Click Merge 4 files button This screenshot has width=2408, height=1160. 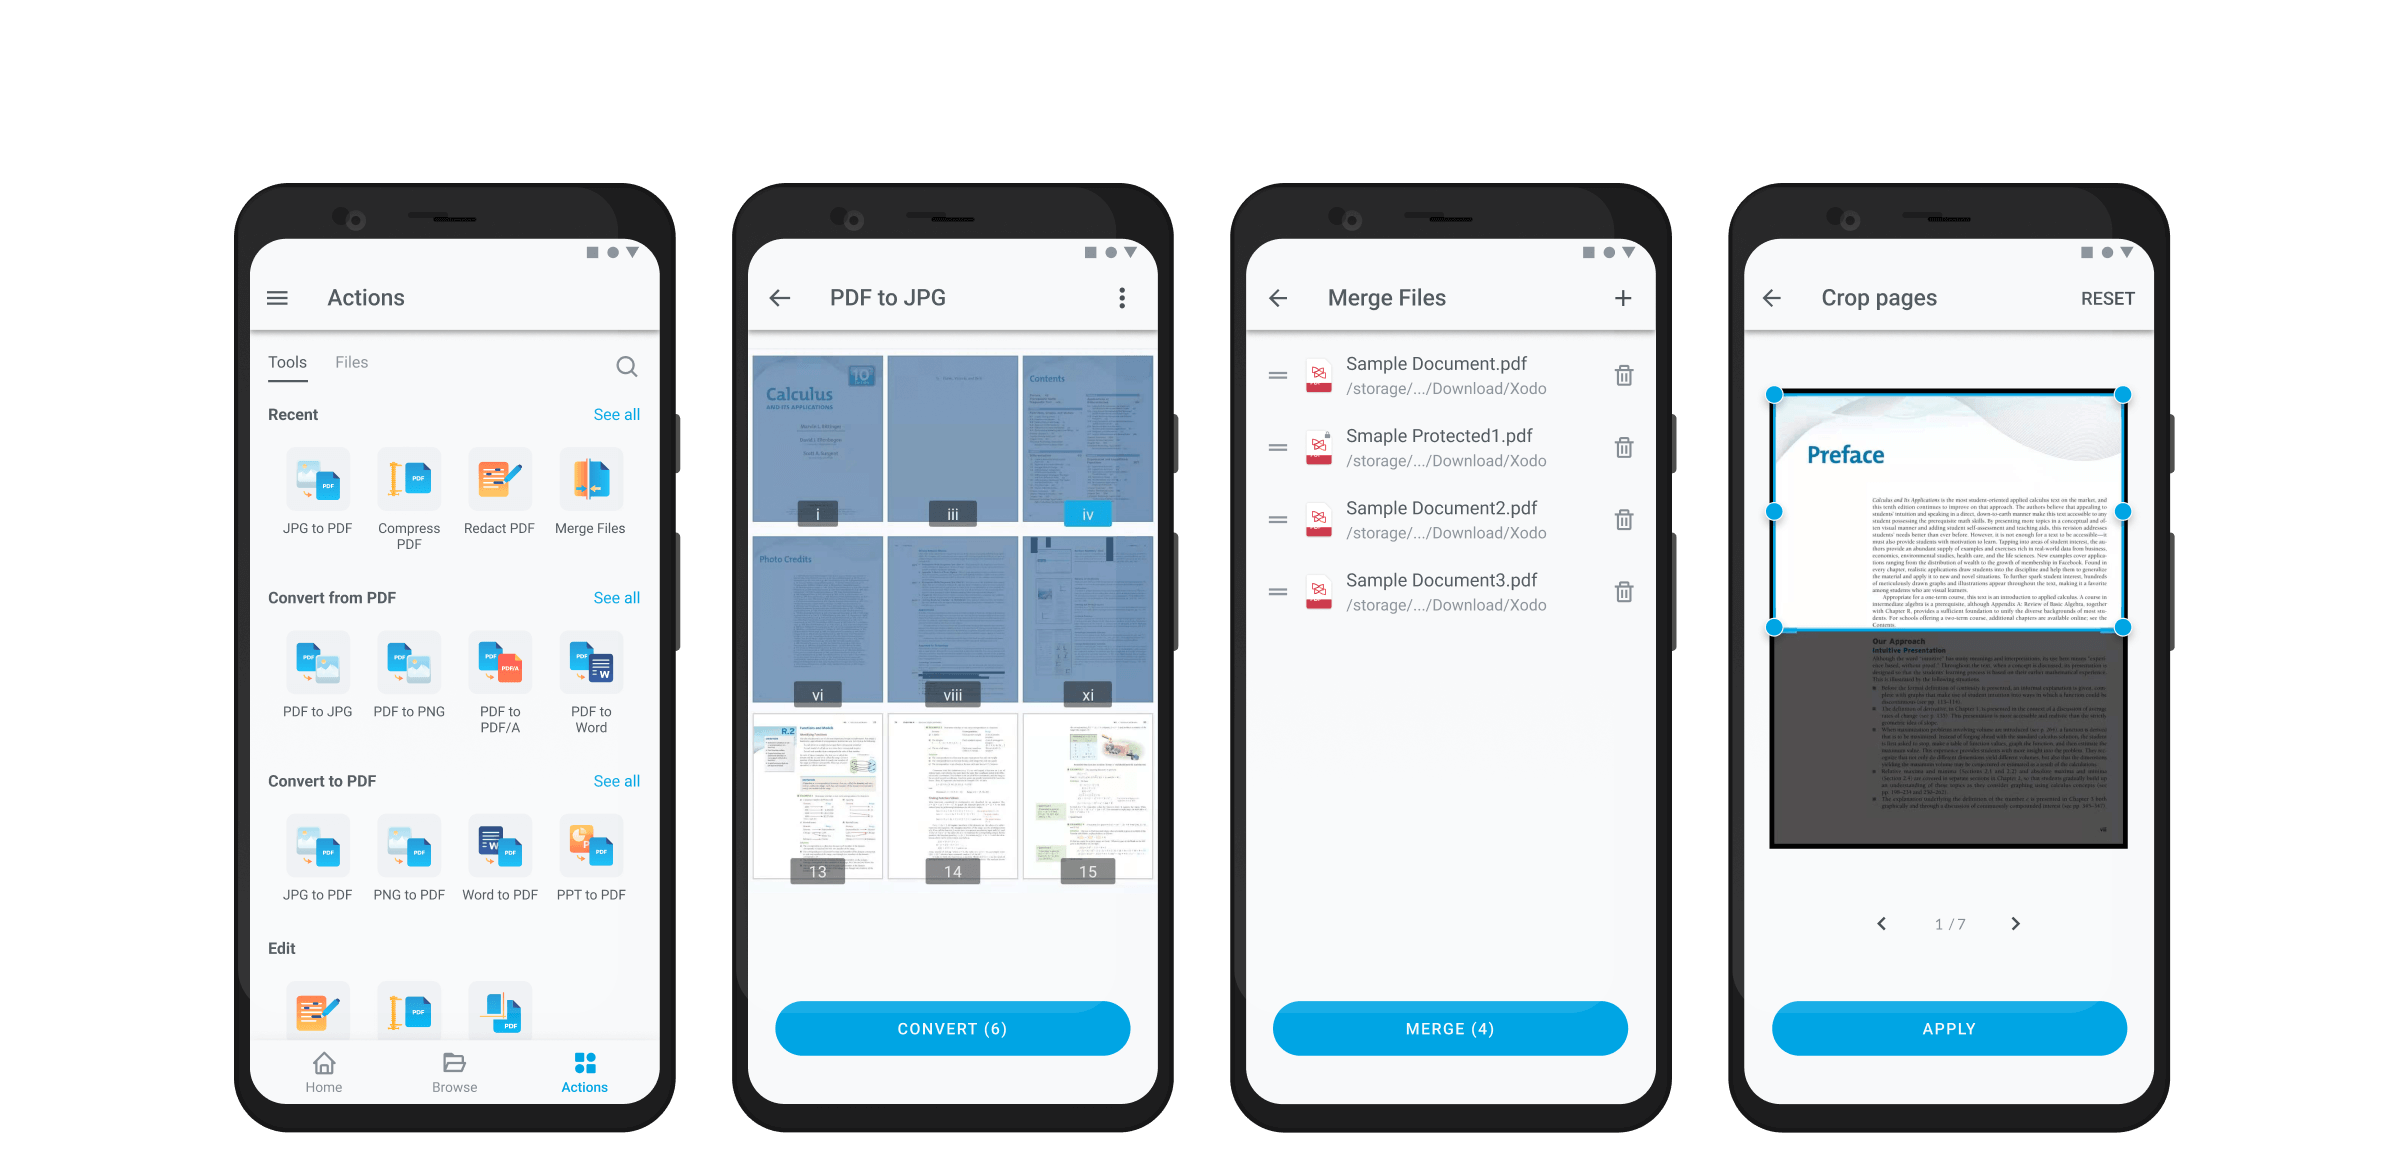(x=1451, y=1028)
